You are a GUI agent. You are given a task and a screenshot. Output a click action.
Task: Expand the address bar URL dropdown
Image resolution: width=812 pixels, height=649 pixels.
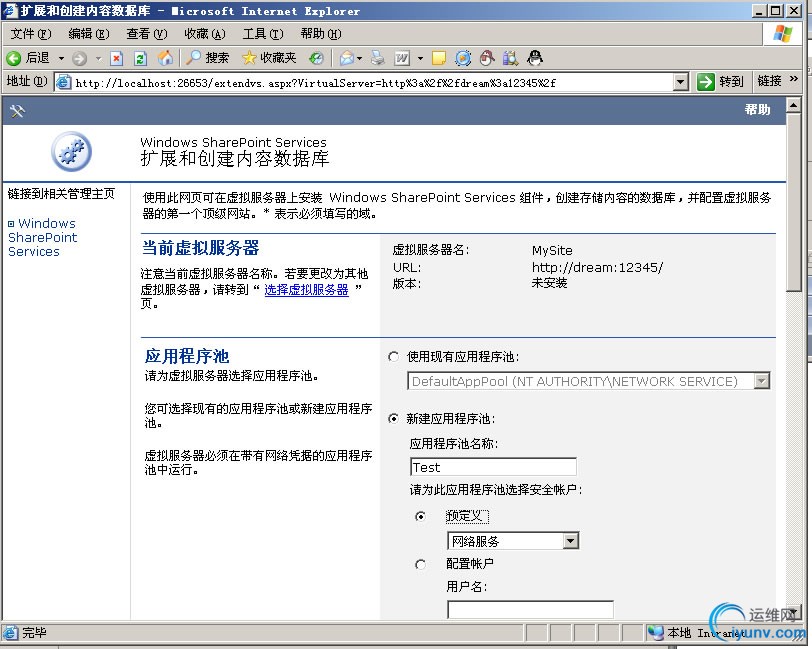click(x=680, y=82)
